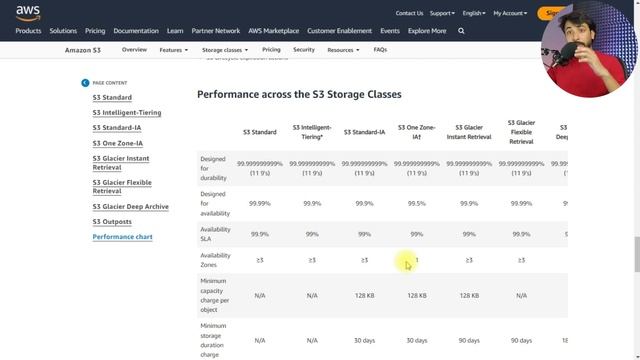
Task: Open the S3 Pricing tab in subnav
Action: (x=271, y=49)
